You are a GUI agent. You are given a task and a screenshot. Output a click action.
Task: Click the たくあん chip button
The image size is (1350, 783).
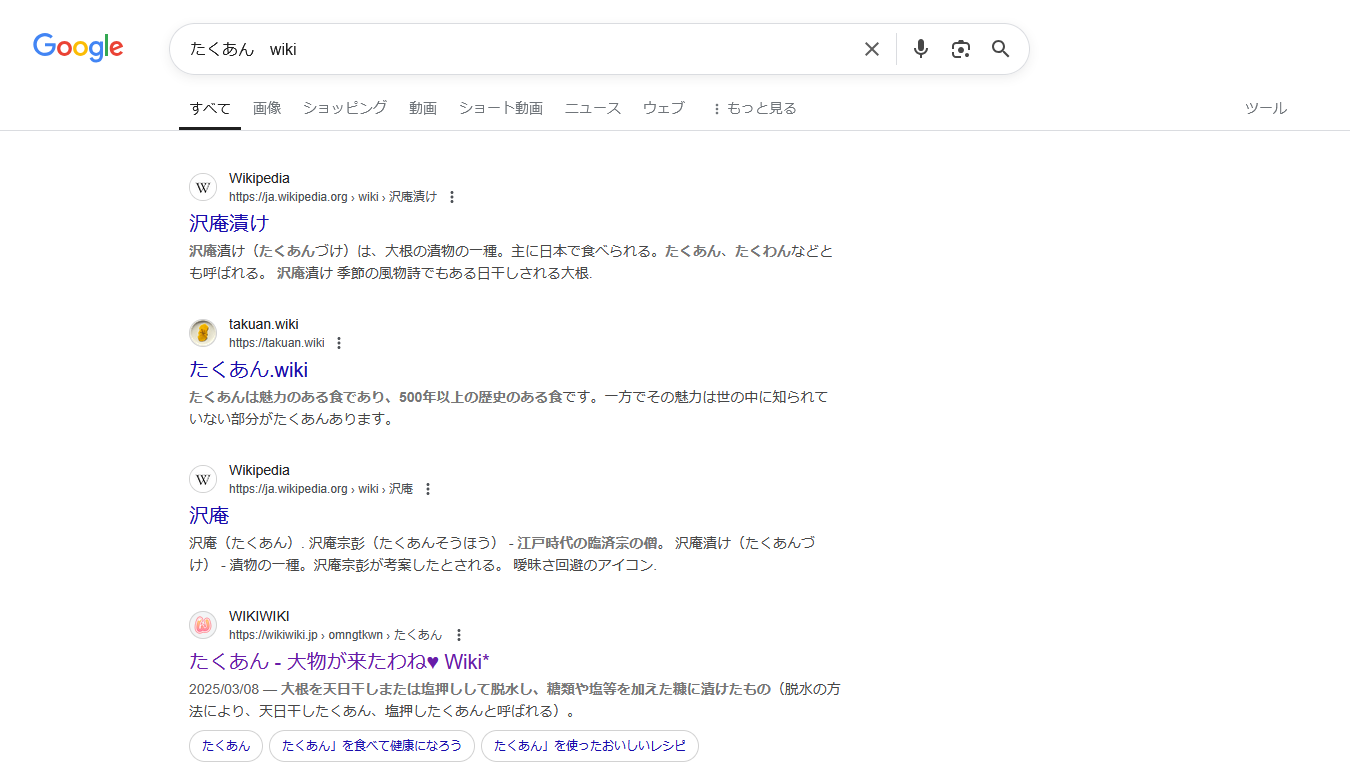click(226, 746)
